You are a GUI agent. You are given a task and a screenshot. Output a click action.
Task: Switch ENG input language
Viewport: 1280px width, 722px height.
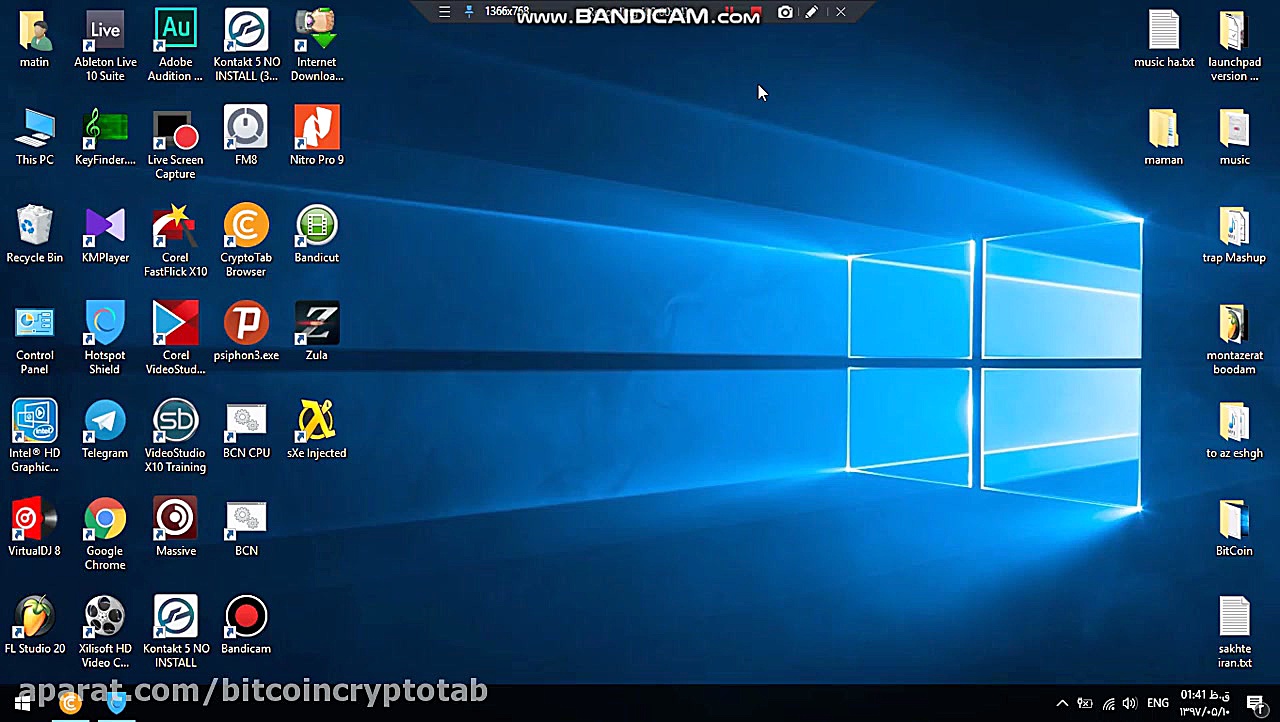[1158, 703]
